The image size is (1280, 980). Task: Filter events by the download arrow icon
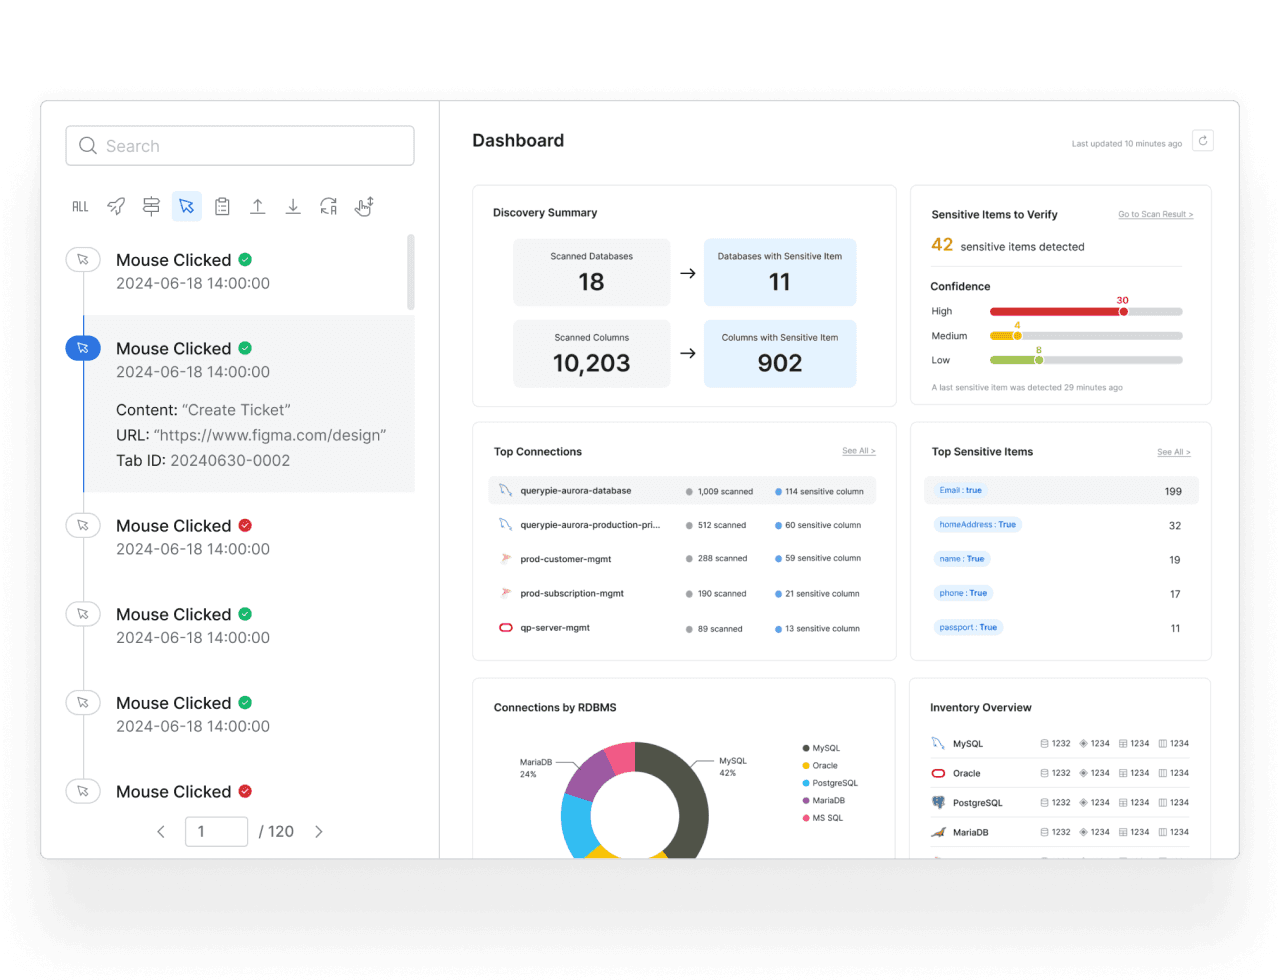293,206
